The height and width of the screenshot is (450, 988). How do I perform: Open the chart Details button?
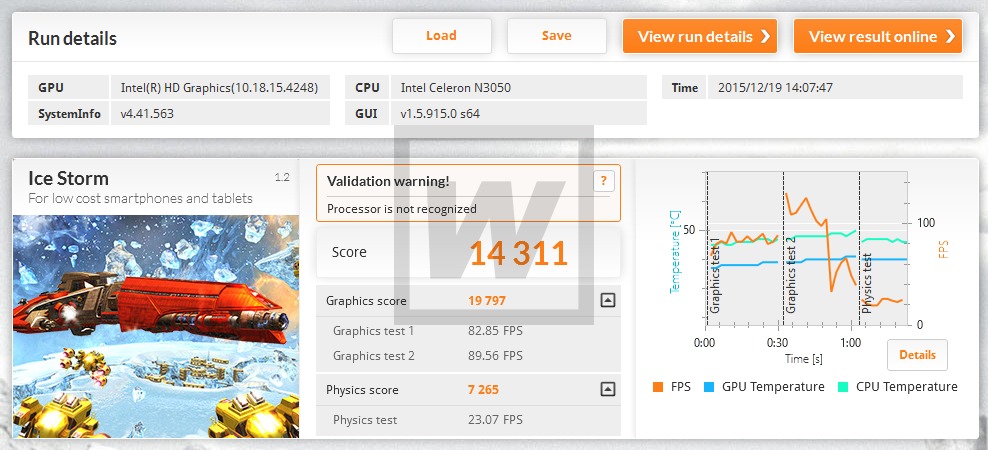(917, 355)
